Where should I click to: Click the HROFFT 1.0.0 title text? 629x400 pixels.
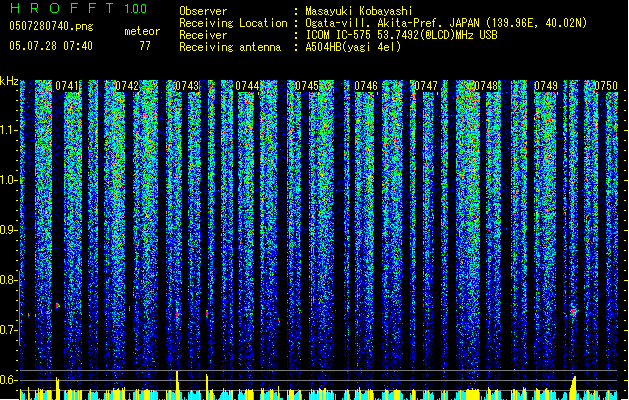(79, 8)
